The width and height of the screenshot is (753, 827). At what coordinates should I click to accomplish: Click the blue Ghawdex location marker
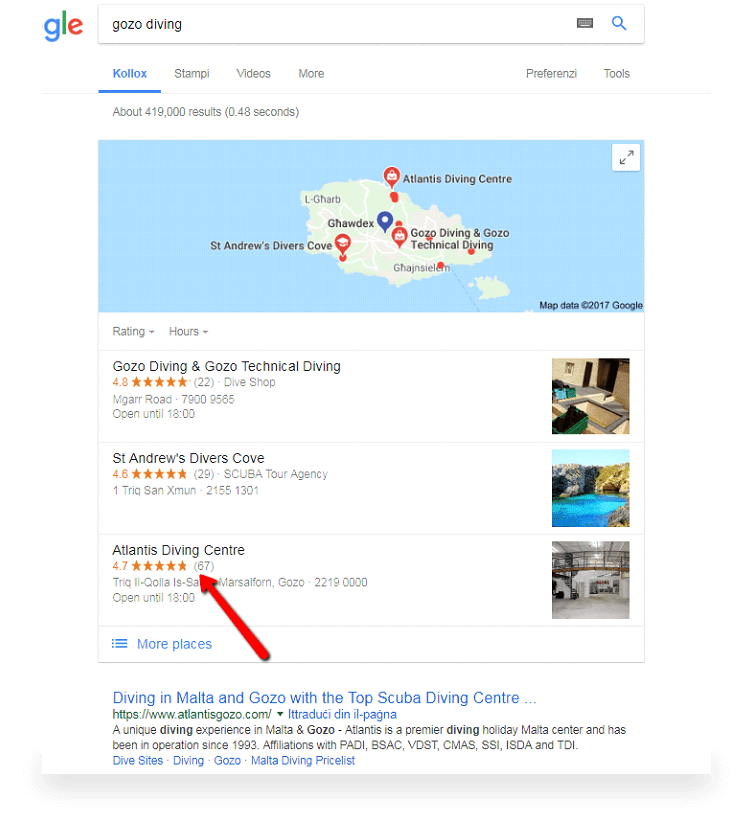click(385, 222)
